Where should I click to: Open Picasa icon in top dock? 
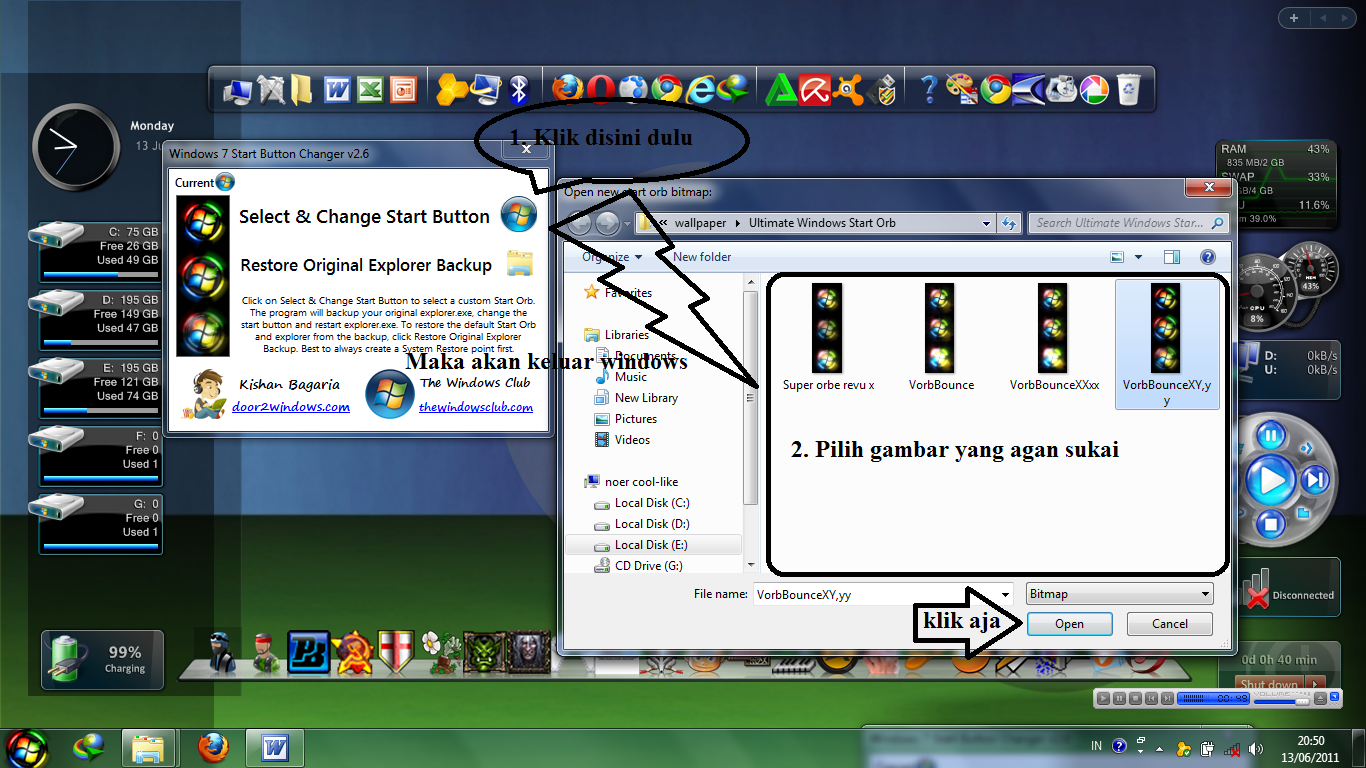(x=1093, y=90)
